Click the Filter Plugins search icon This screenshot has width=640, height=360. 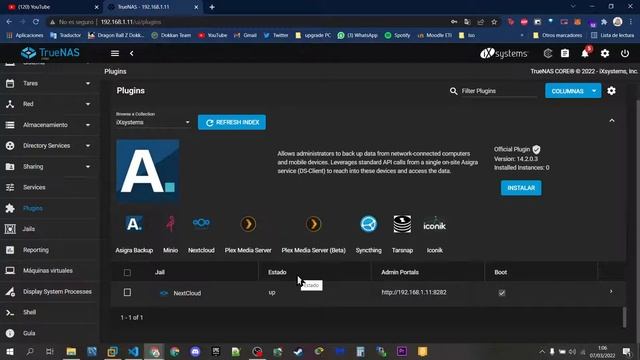[x=453, y=91]
